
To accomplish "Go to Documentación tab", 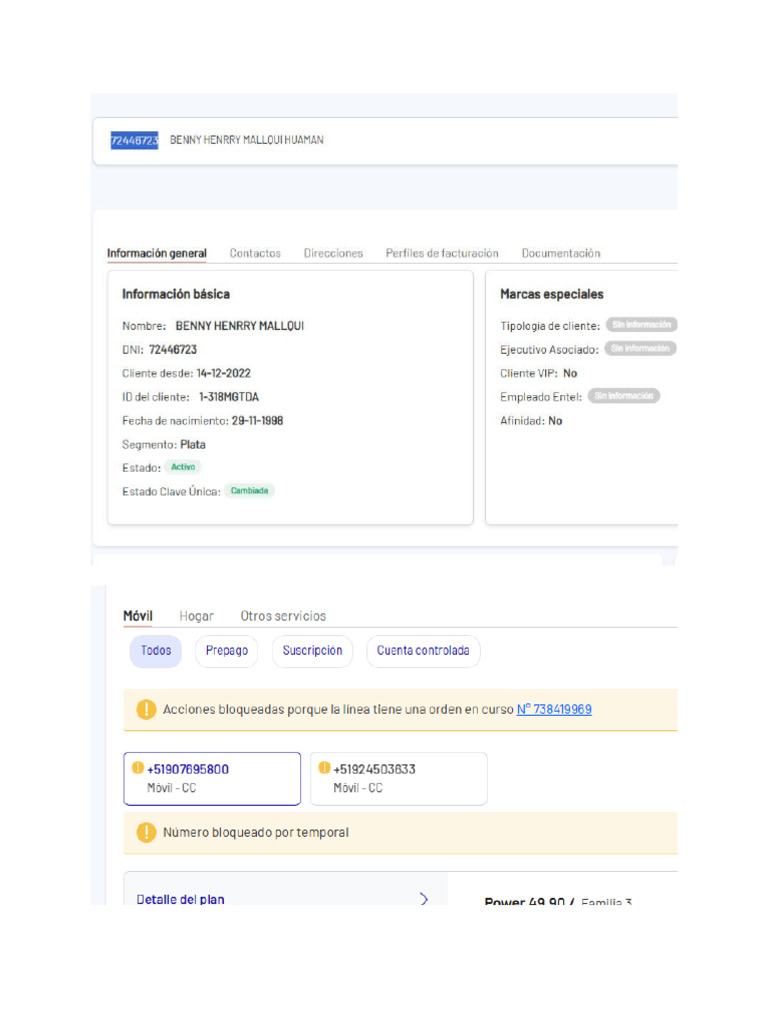I will (561, 253).
